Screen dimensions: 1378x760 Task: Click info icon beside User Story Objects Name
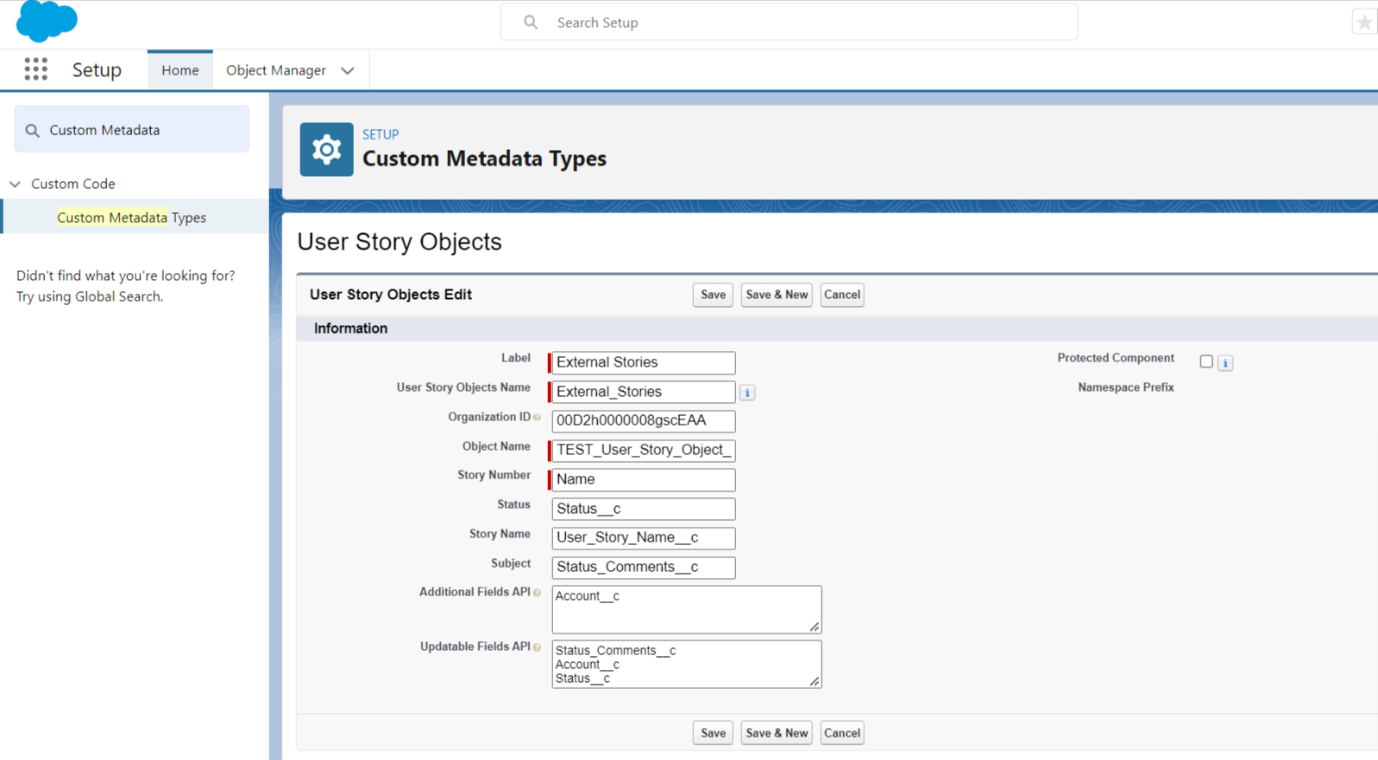(x=747, y=393)
